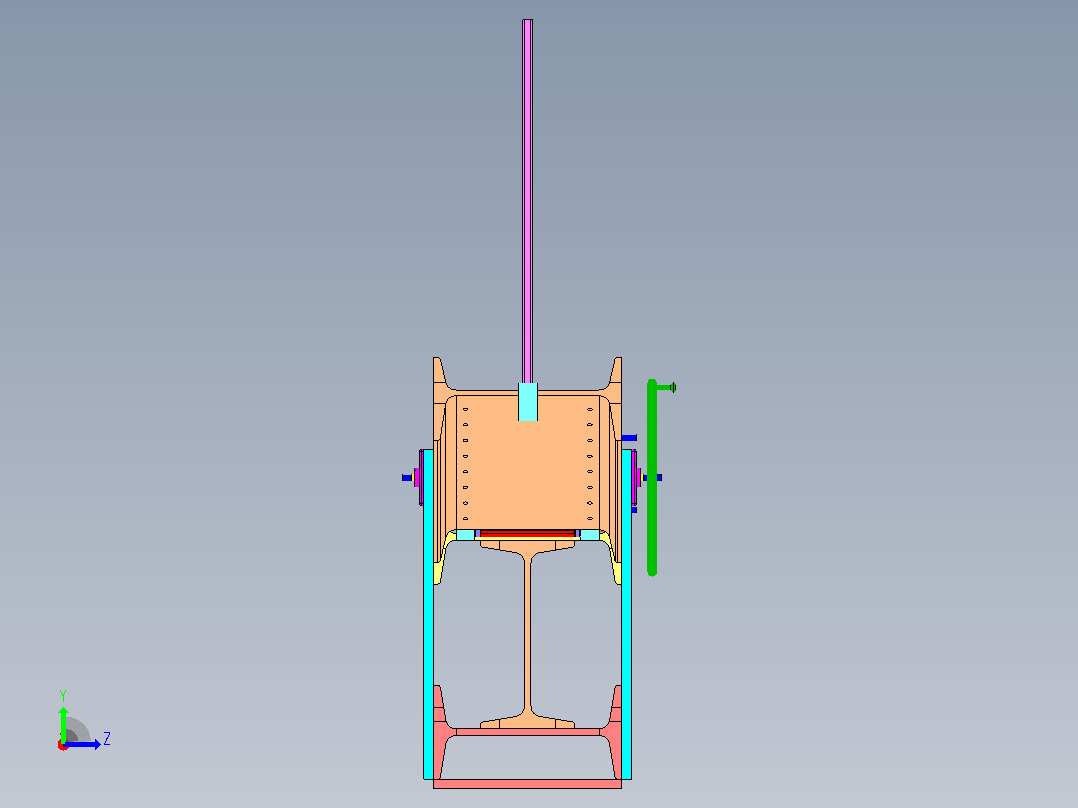Select the tall pink vertical rod
The image size is (1078, 808).
coord(527,201)
